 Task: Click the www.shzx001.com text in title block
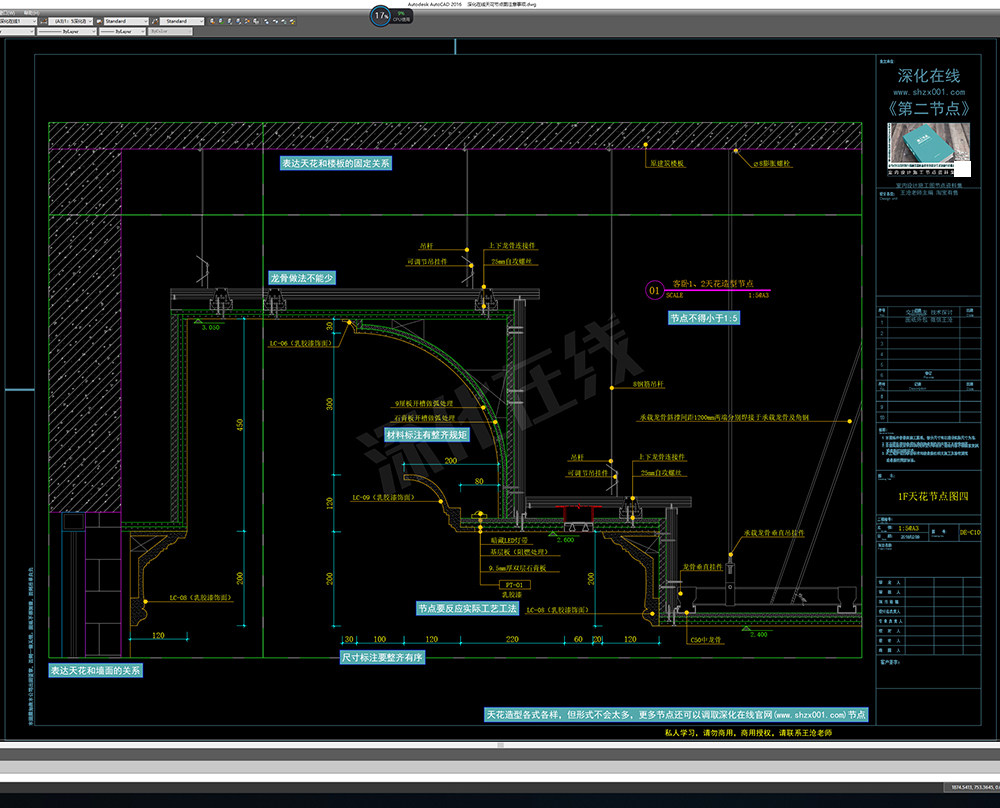point(929,92)
